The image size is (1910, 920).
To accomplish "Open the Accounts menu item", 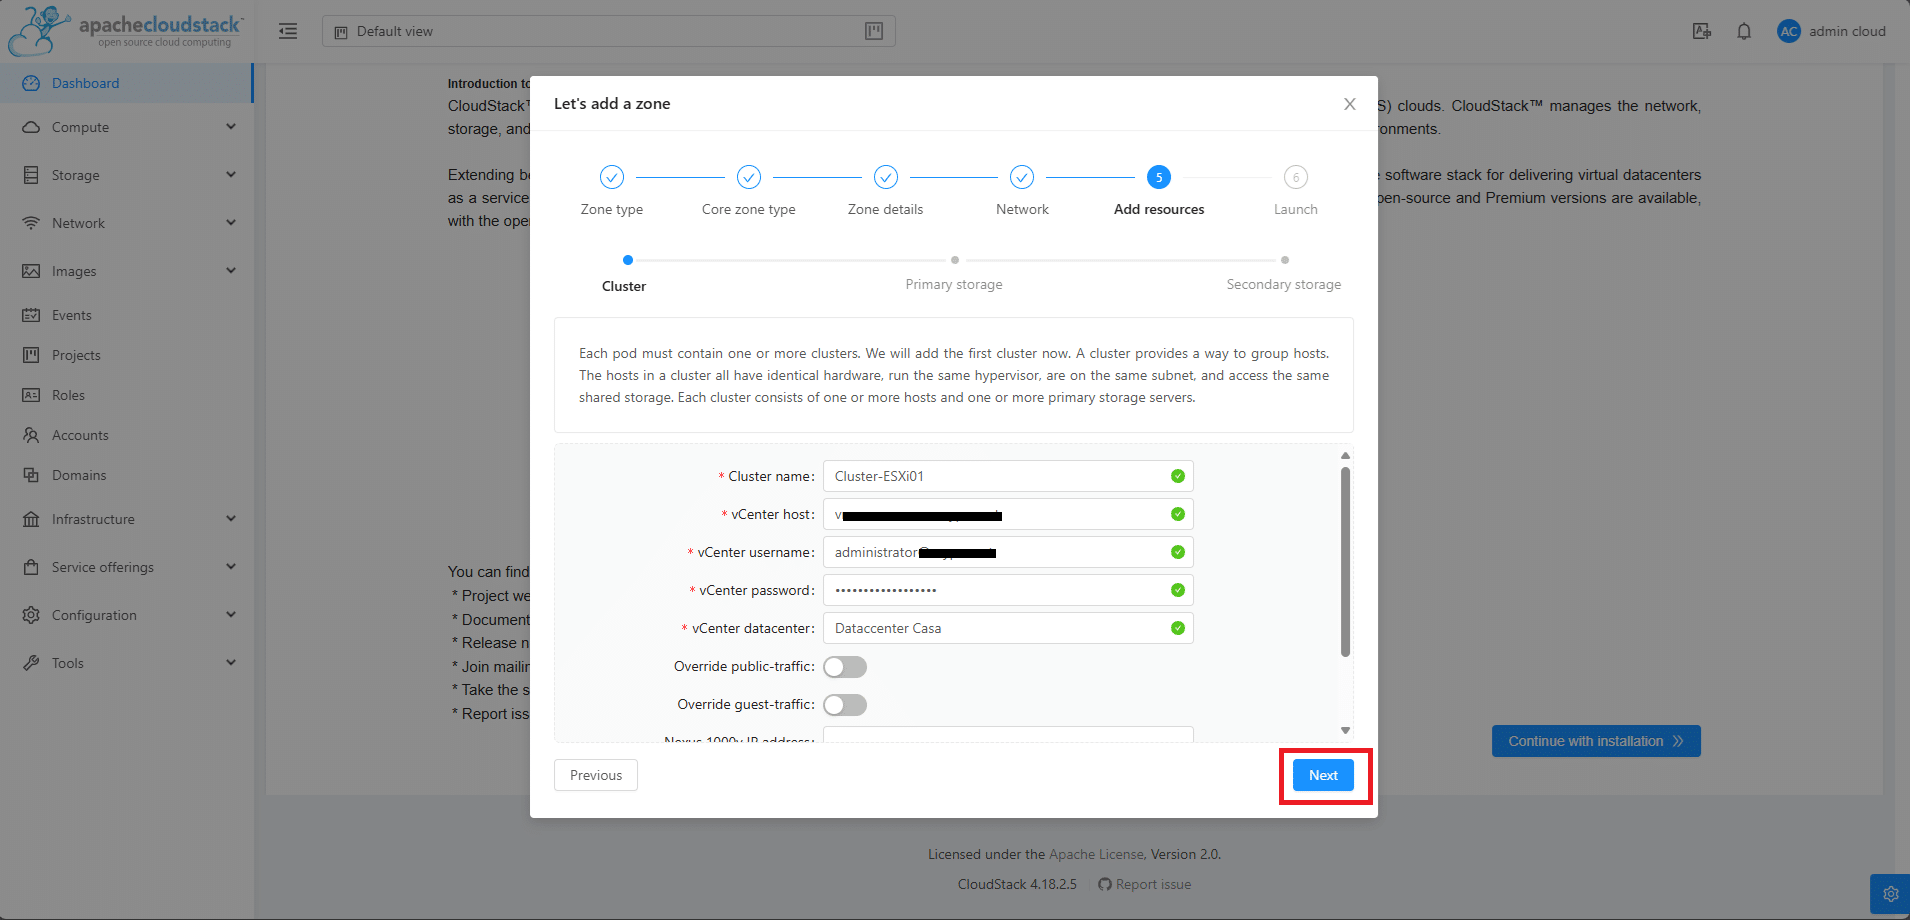I will 126,435.
